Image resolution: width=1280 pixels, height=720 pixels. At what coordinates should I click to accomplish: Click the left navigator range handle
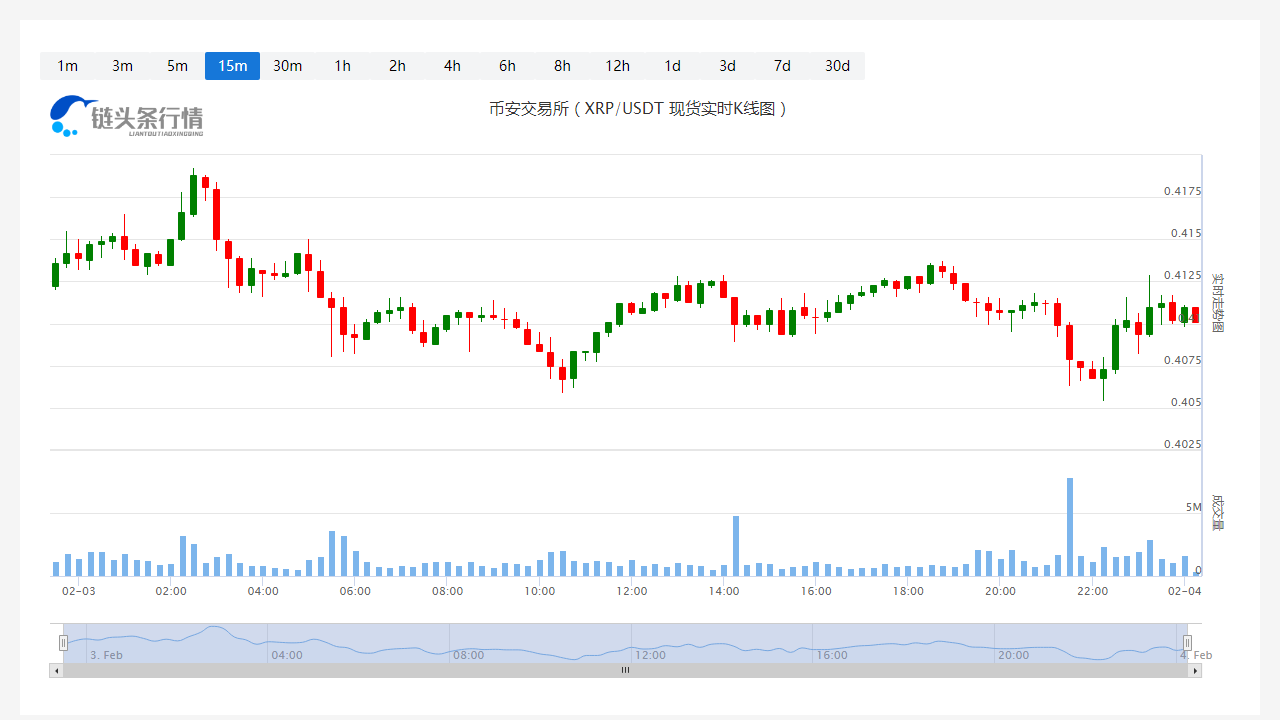coord(63,642)
